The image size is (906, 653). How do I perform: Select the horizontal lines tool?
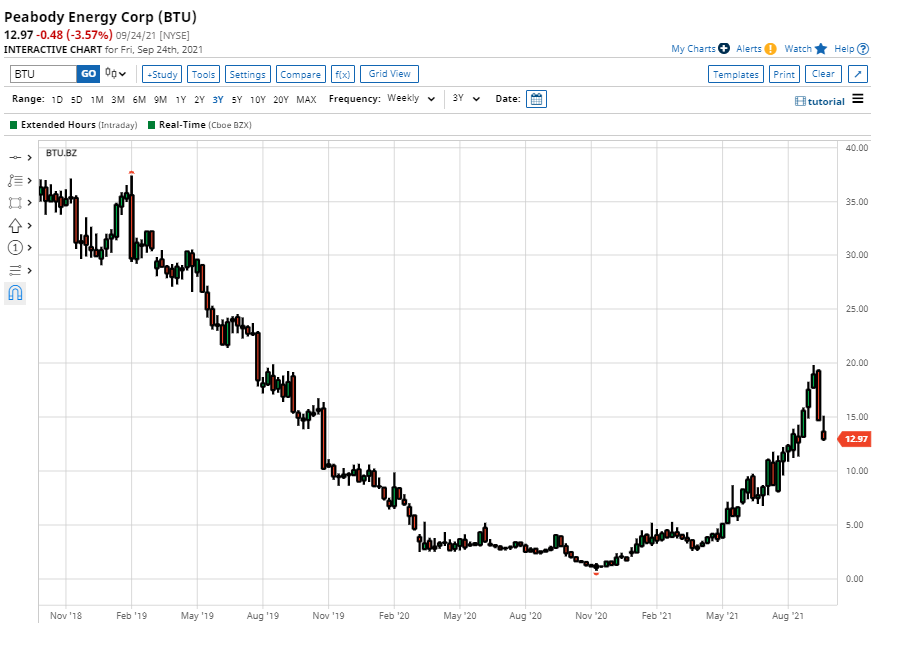coord(15,270)
